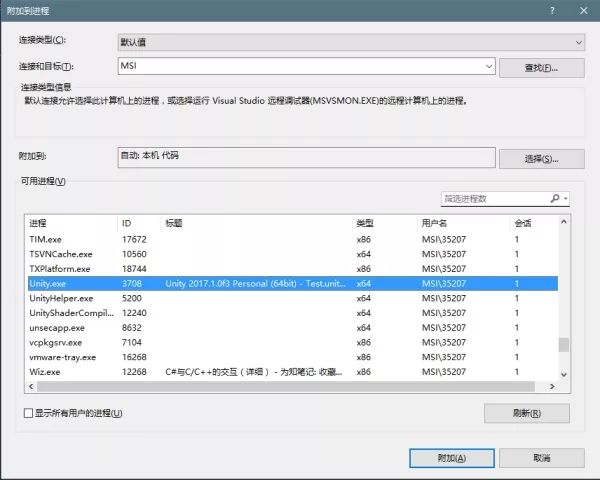Open the search options dropdown arrow
The height and width of the screenshot is (480, 600).
point(566,199)
